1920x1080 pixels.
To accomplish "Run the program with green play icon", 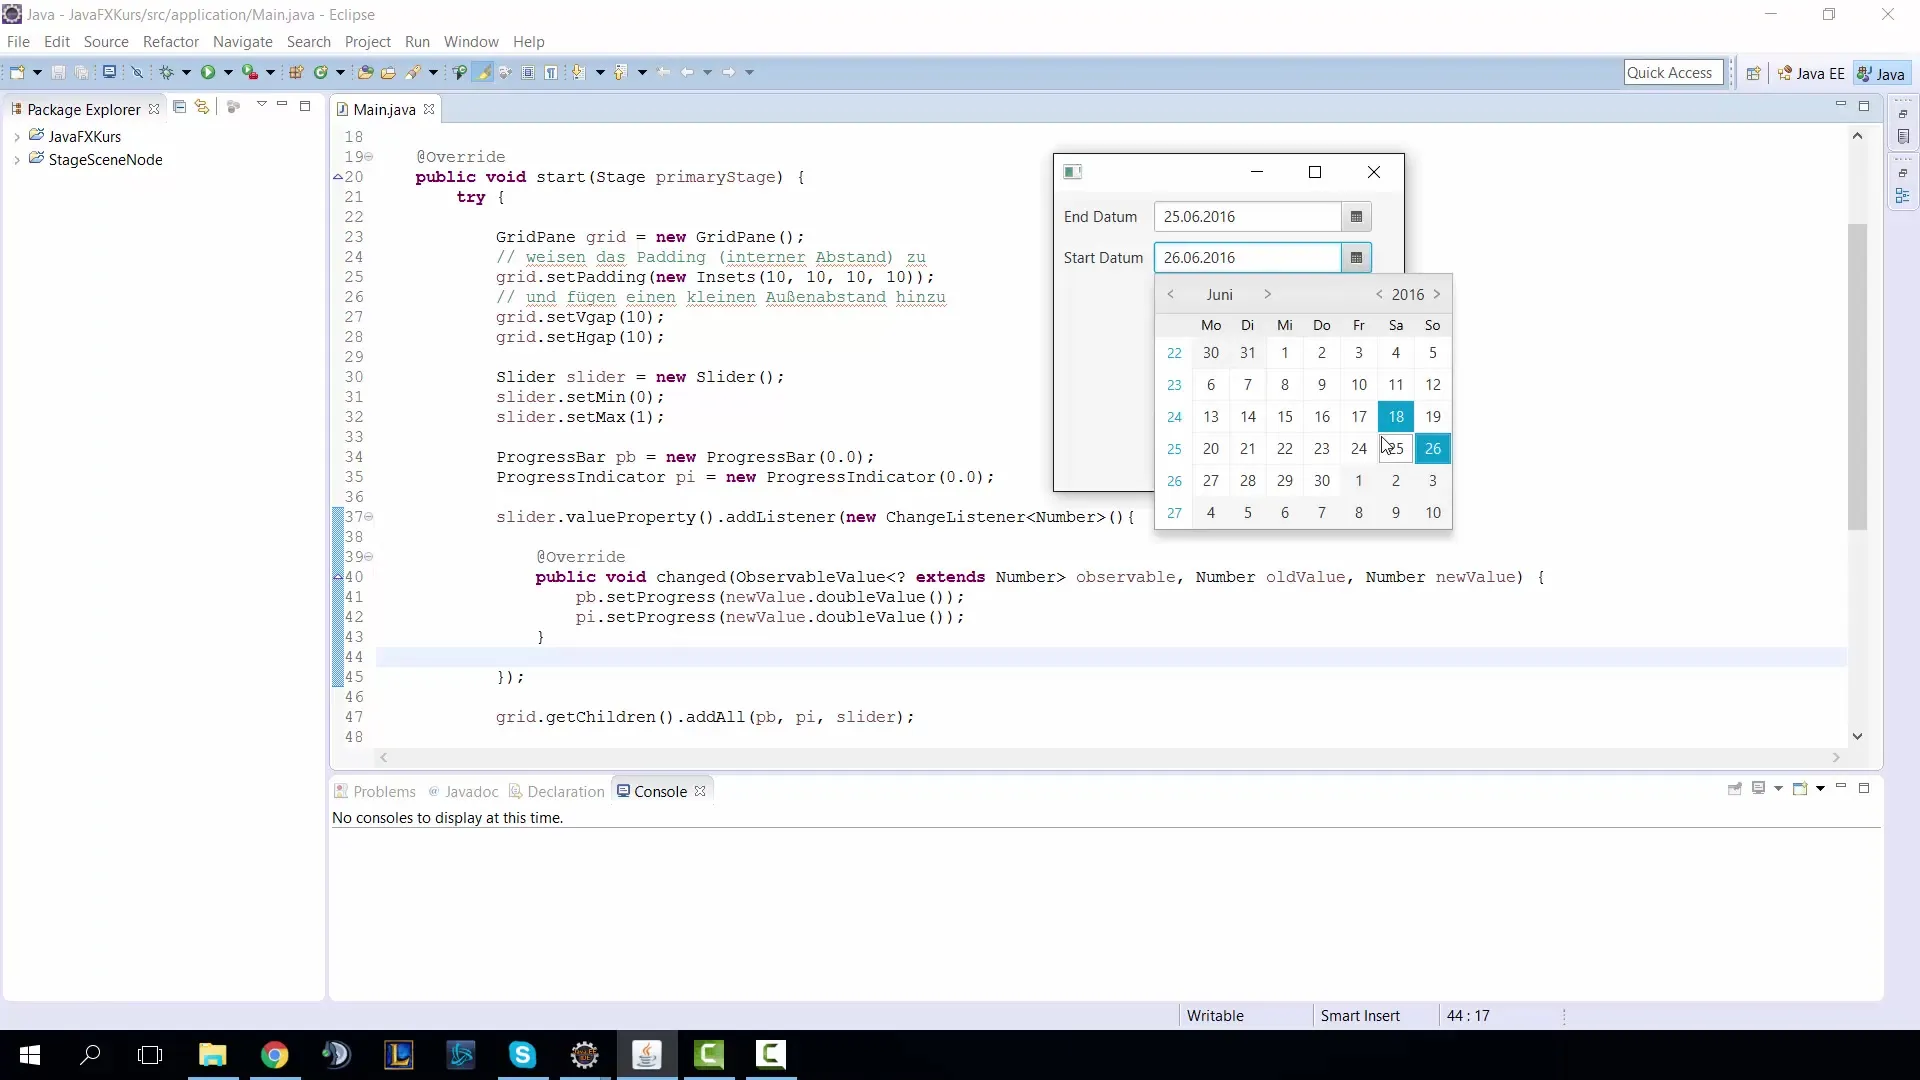I will pos(208,72).
